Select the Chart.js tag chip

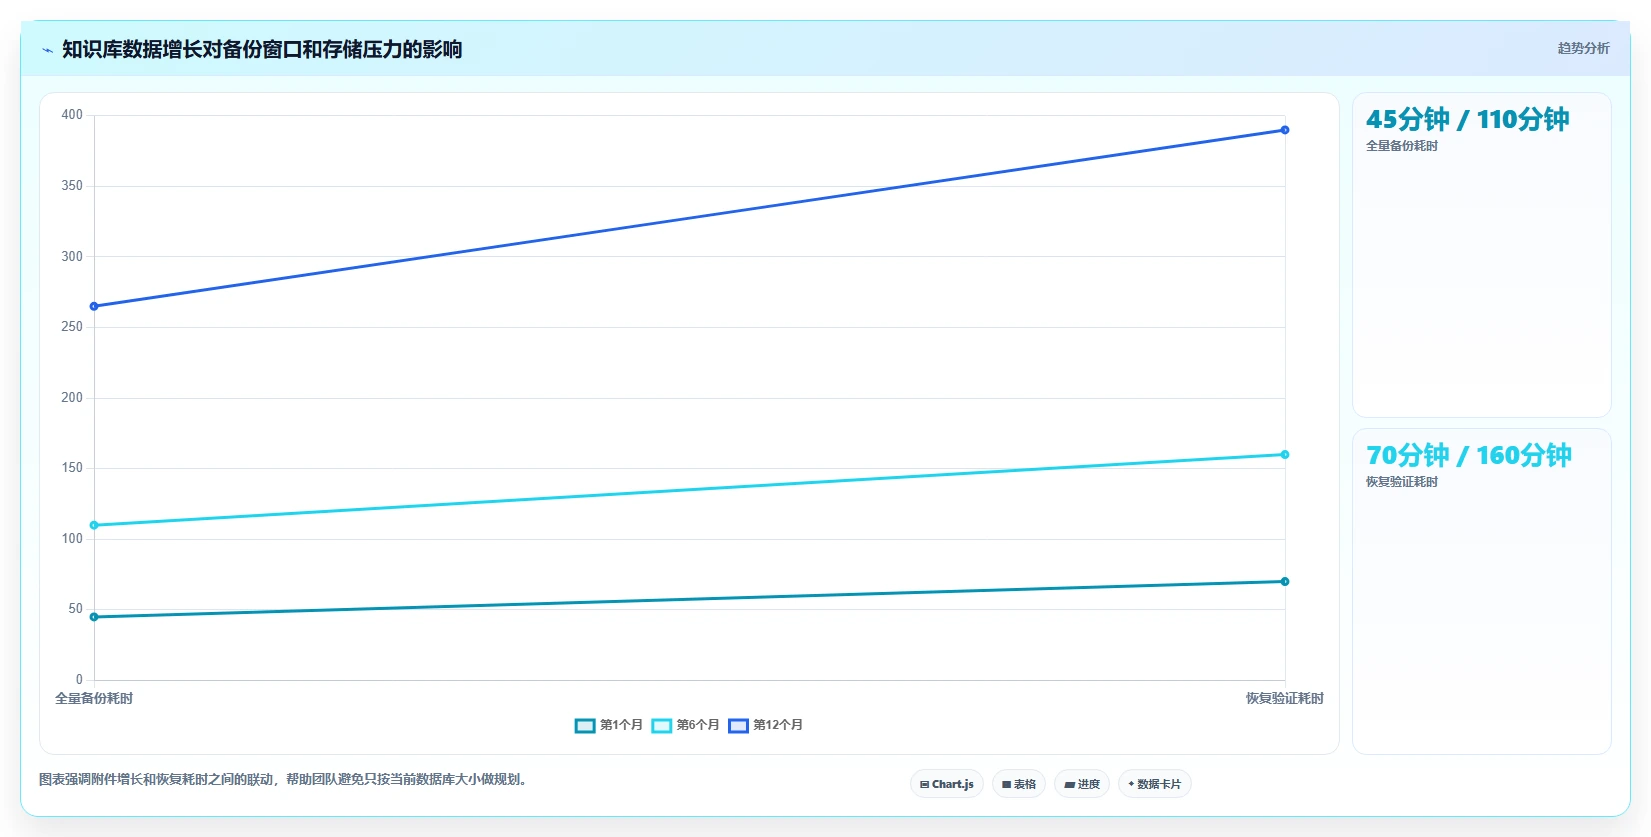click(x=947, y=784)
